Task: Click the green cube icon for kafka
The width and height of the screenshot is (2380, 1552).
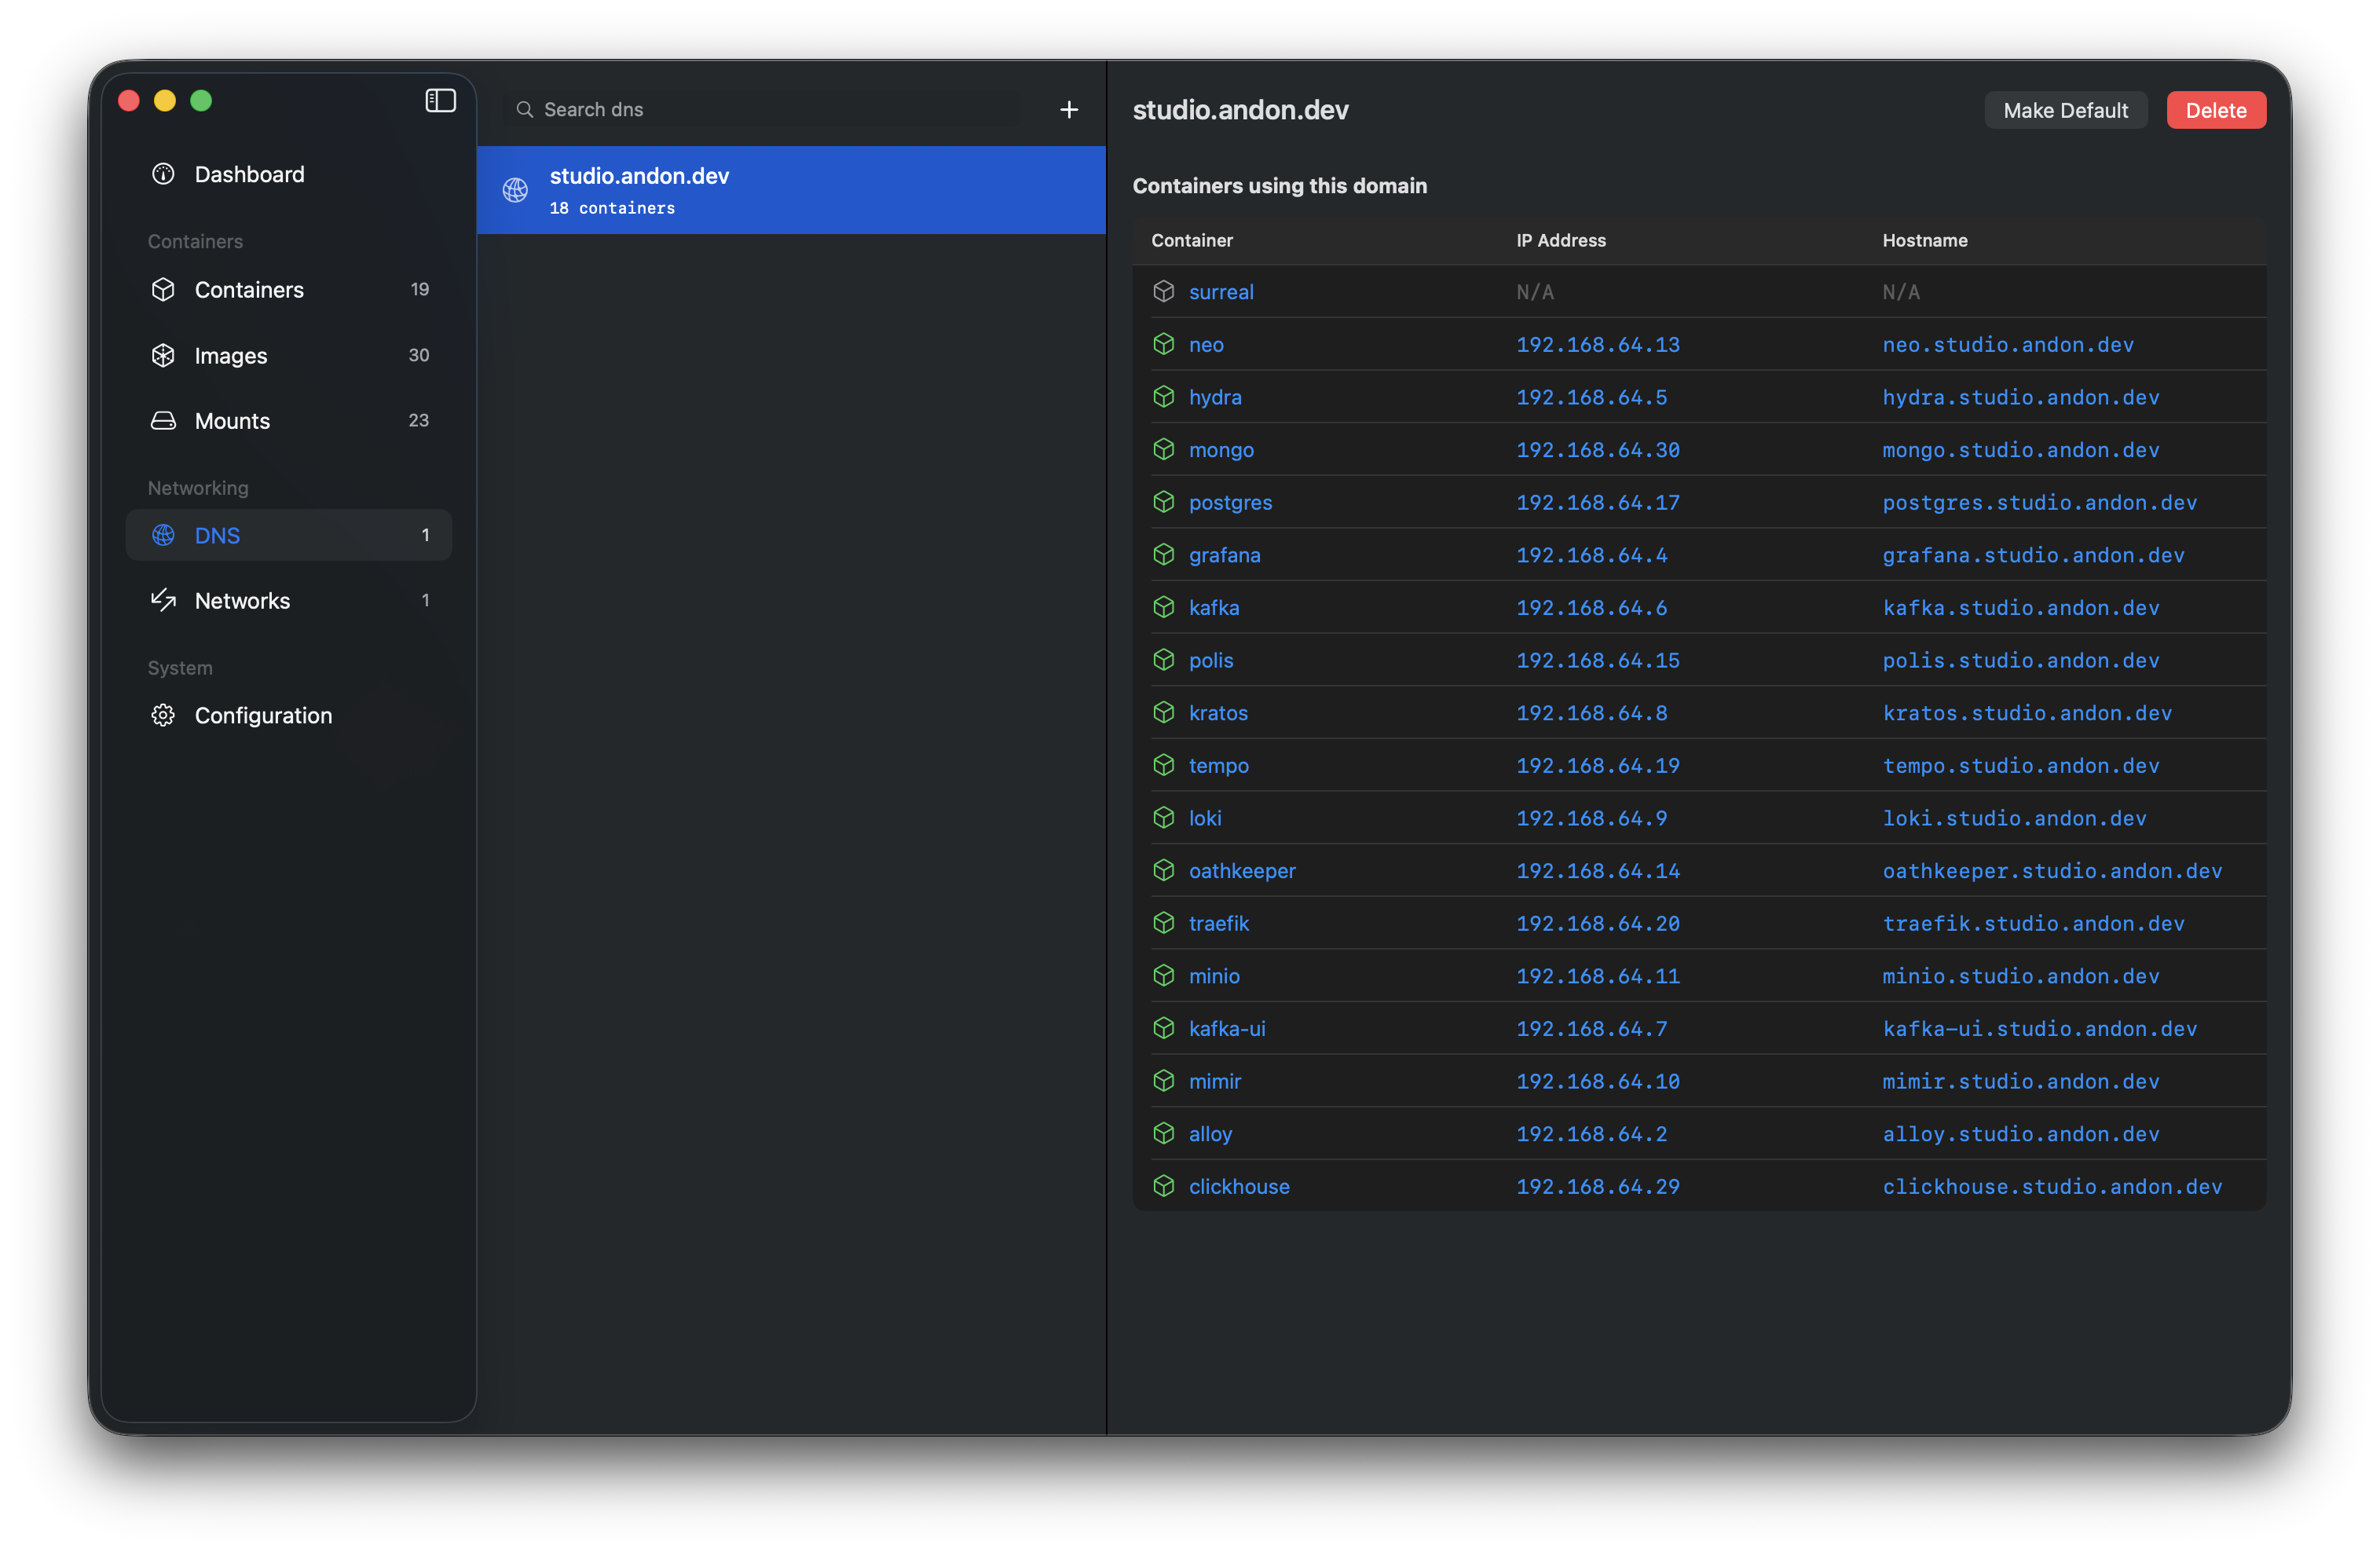Action: [x=1163, y=607]
